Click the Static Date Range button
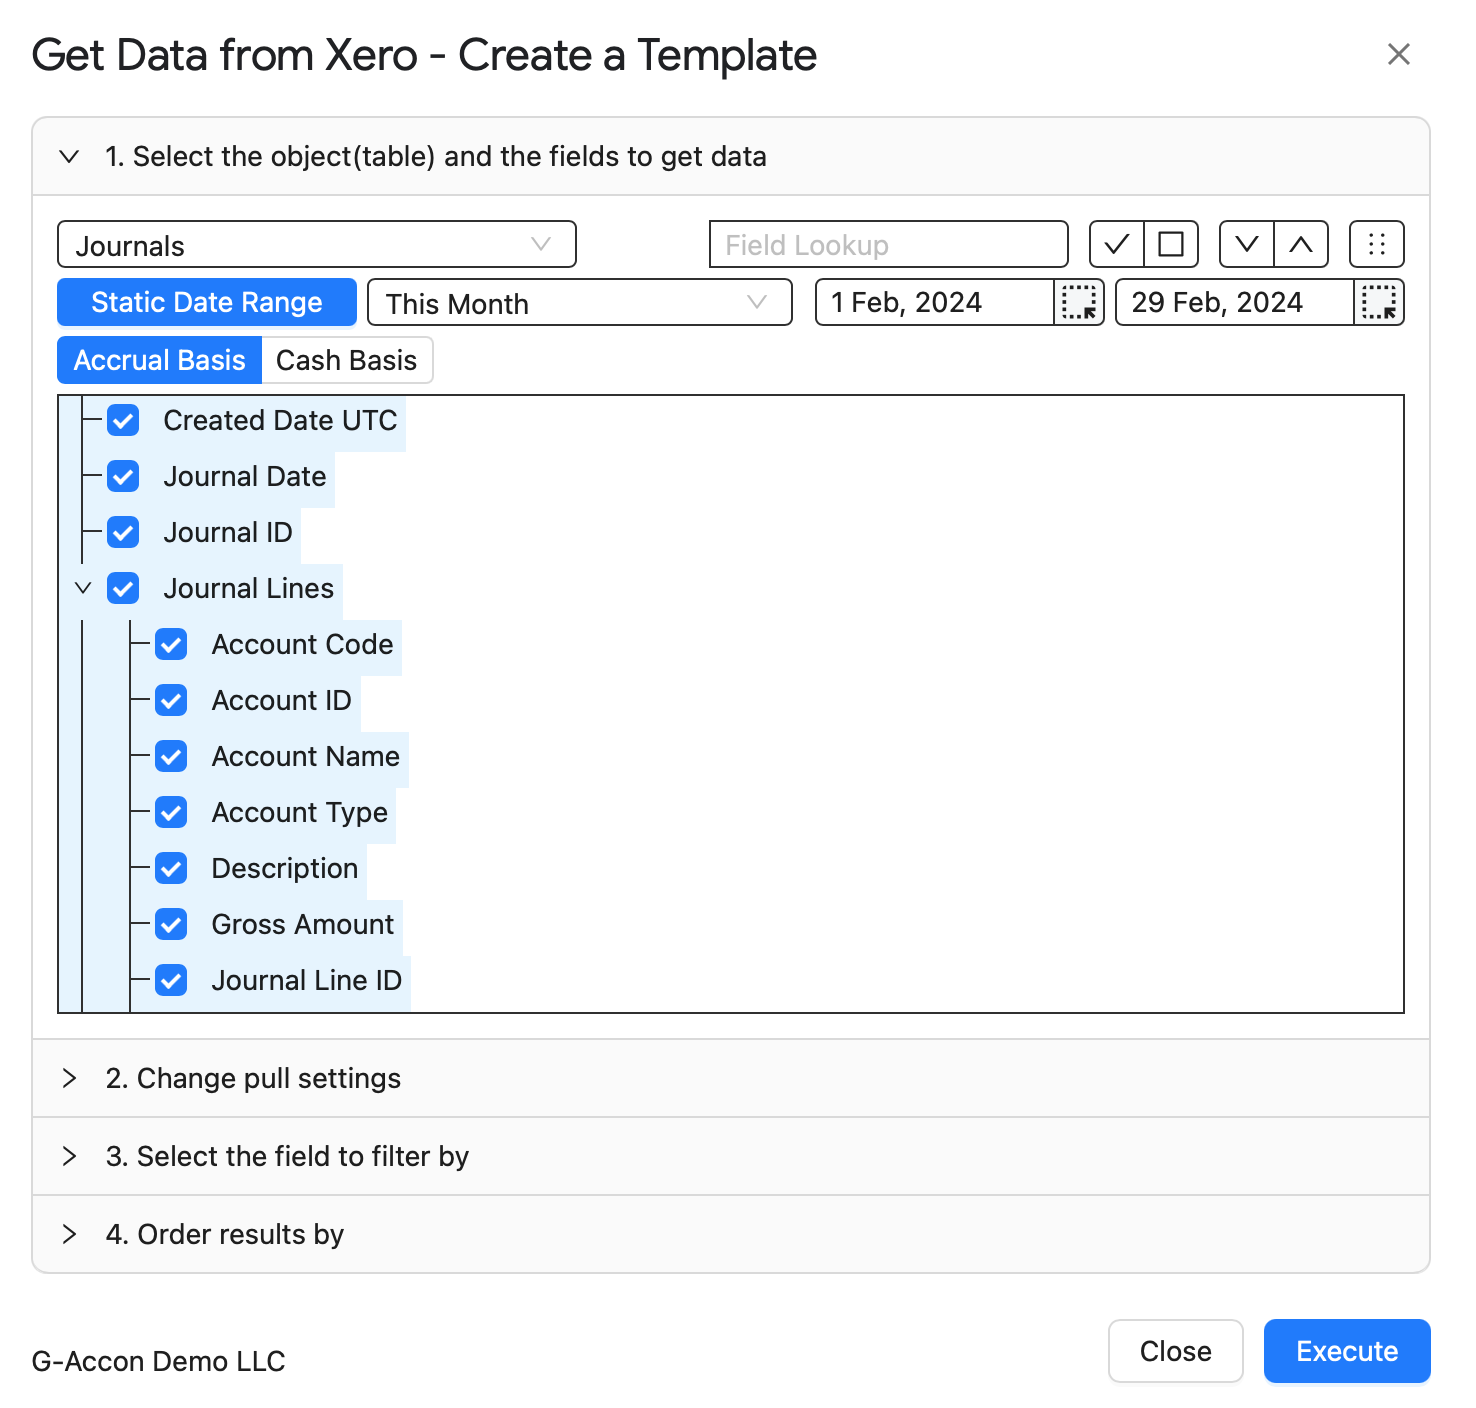 click(x=207, y=302)
